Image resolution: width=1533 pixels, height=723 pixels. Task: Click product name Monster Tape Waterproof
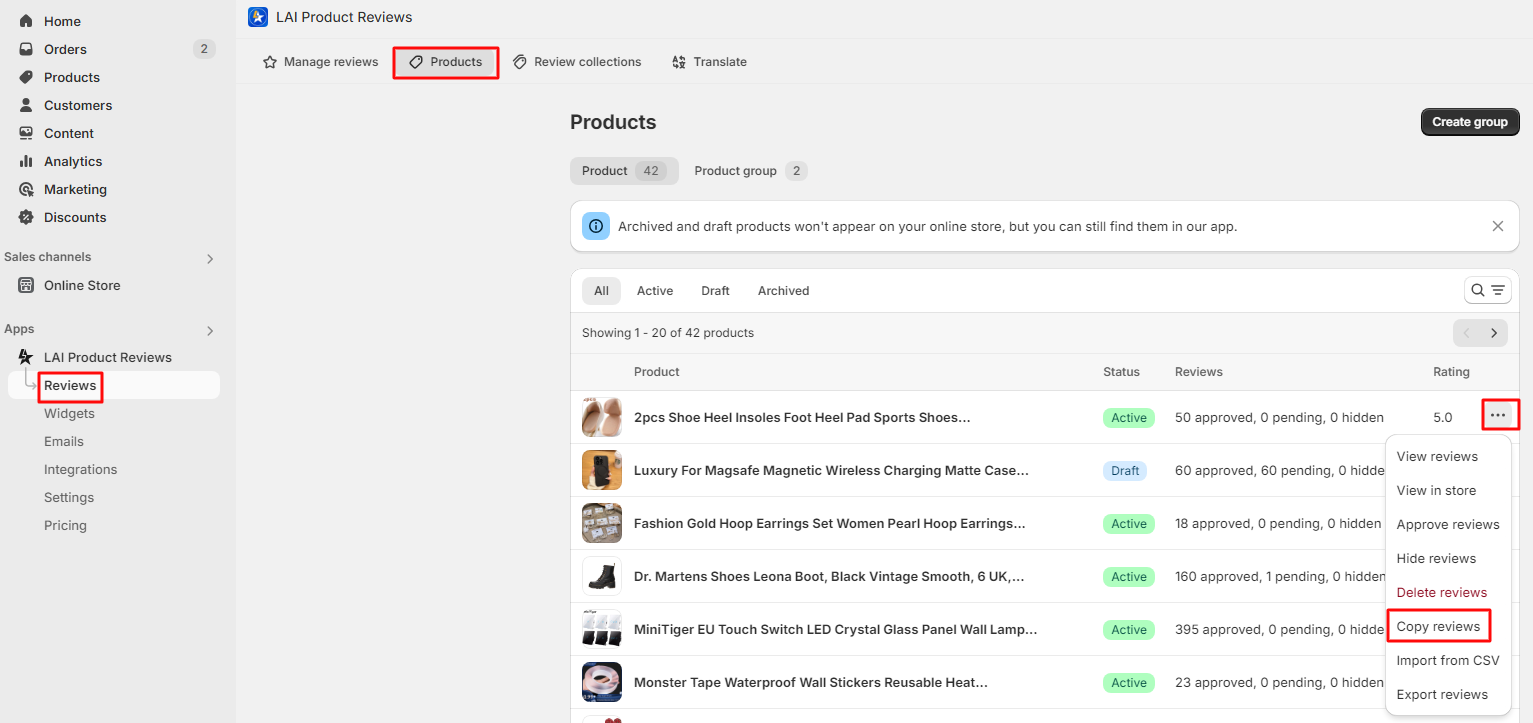click(811, 682)
